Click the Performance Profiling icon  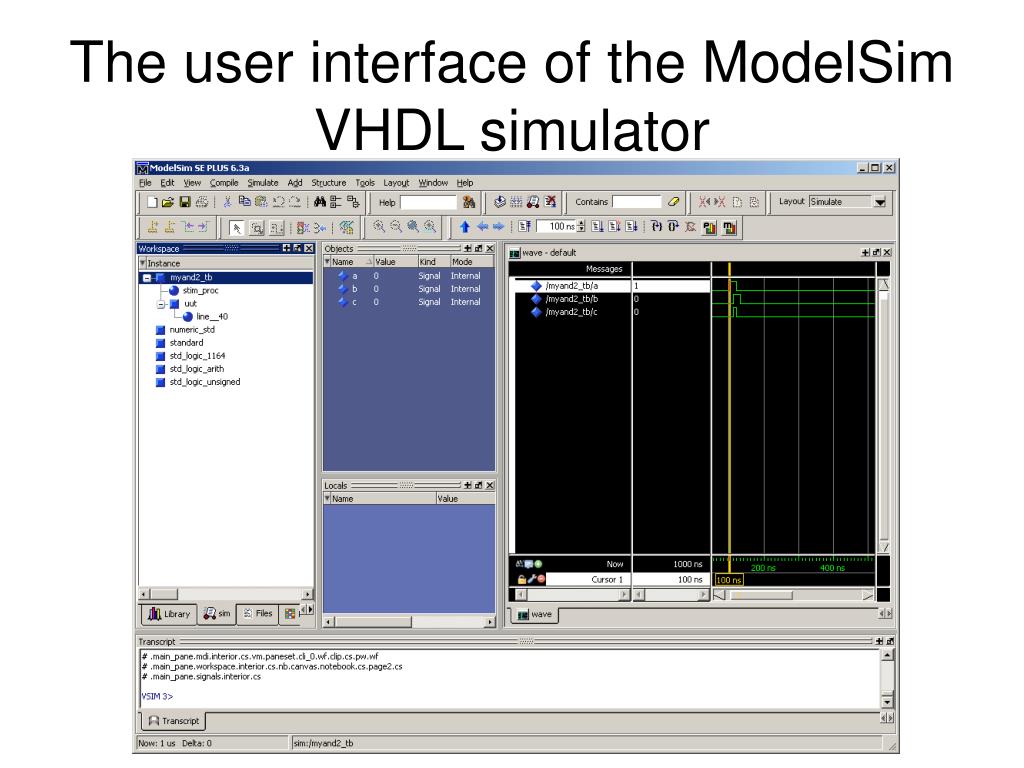[709, 227]
